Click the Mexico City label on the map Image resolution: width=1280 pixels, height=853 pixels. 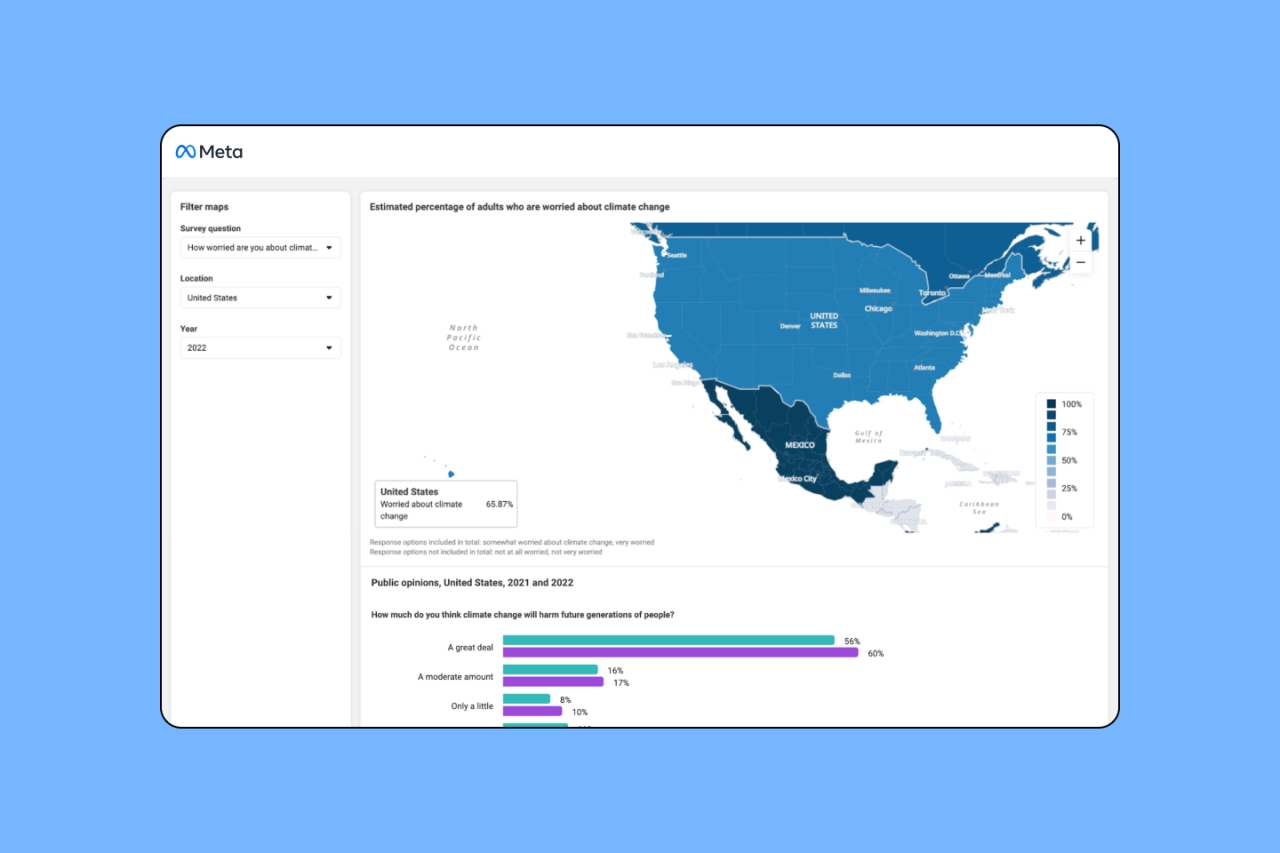797,479
